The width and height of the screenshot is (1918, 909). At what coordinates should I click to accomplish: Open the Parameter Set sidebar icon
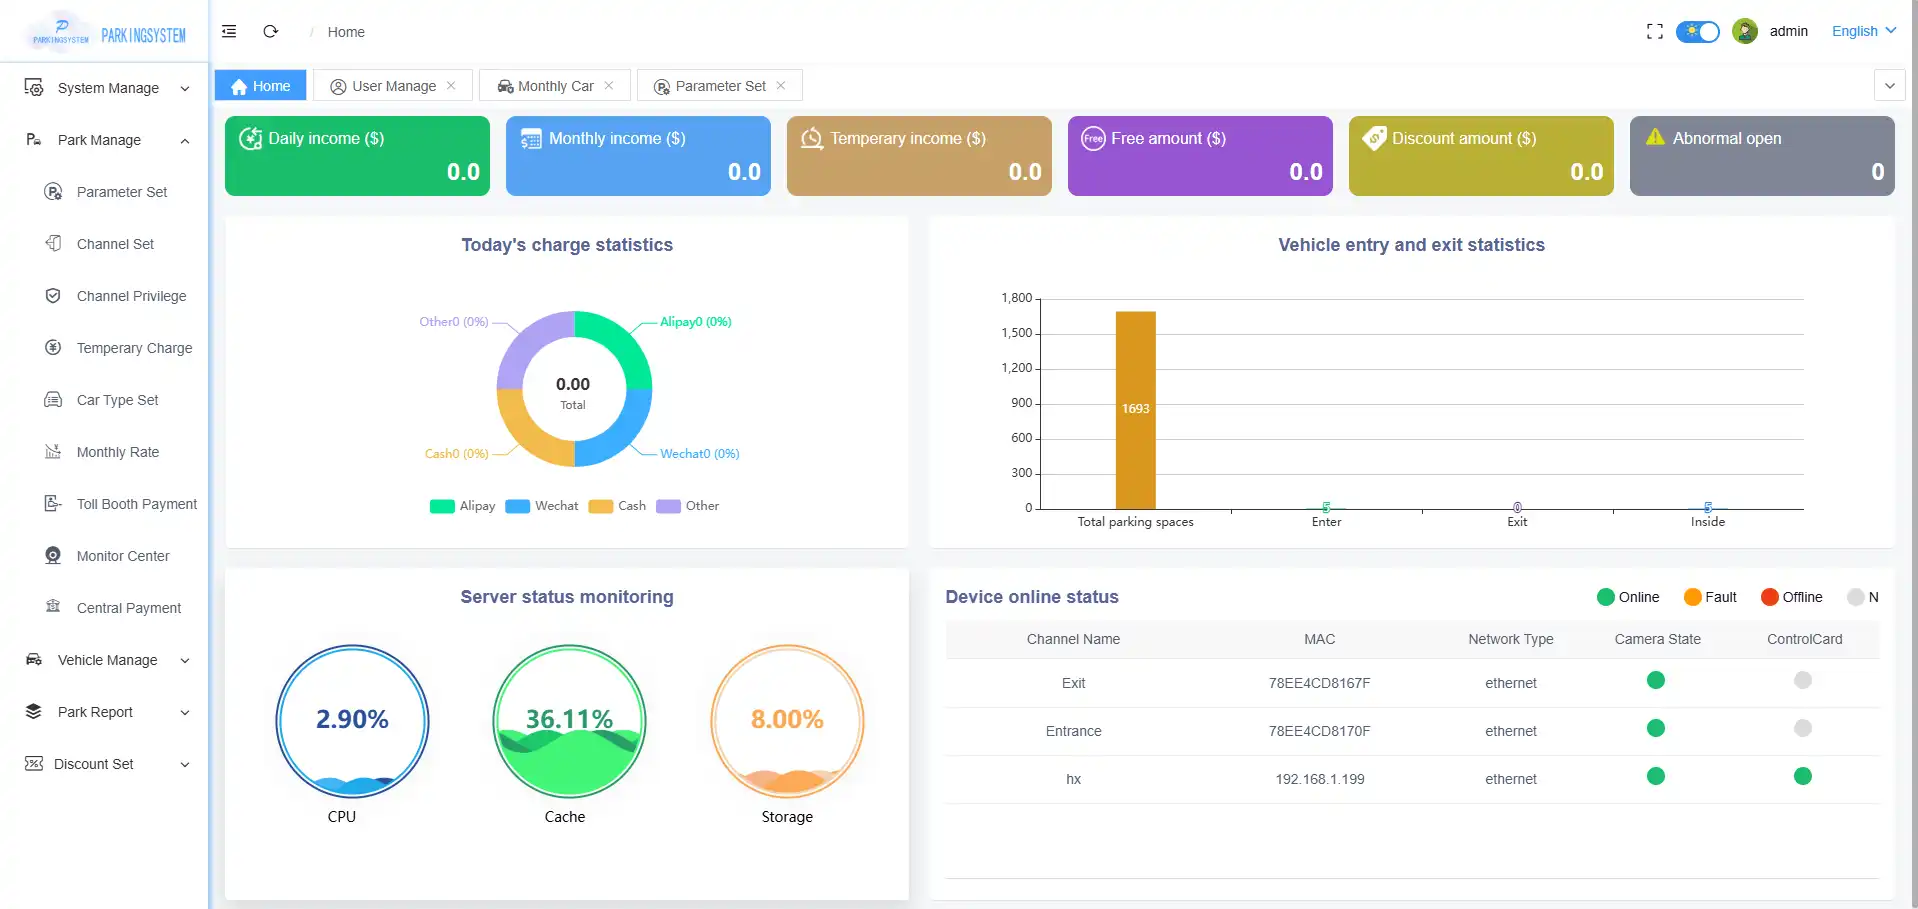pyautogui.click(x=52, y=191)
